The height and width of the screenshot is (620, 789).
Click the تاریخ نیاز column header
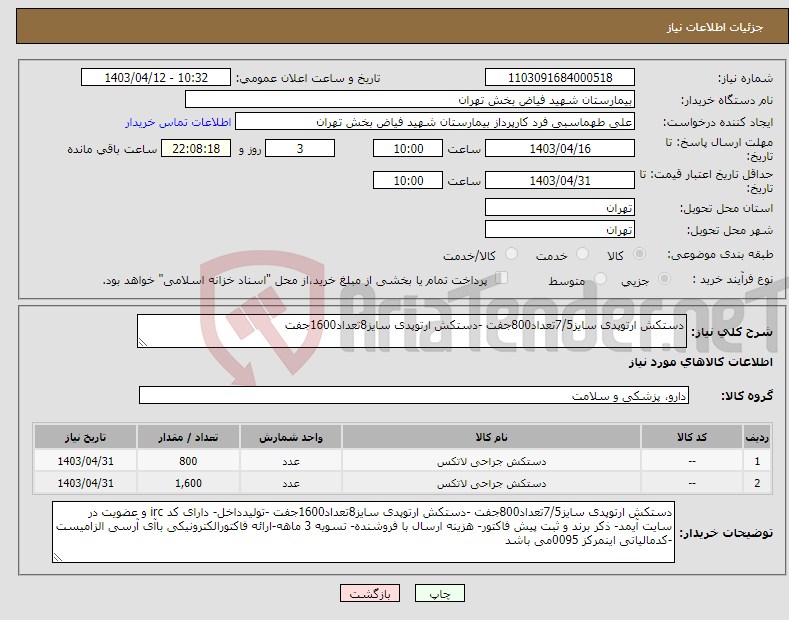coord(86,437)
